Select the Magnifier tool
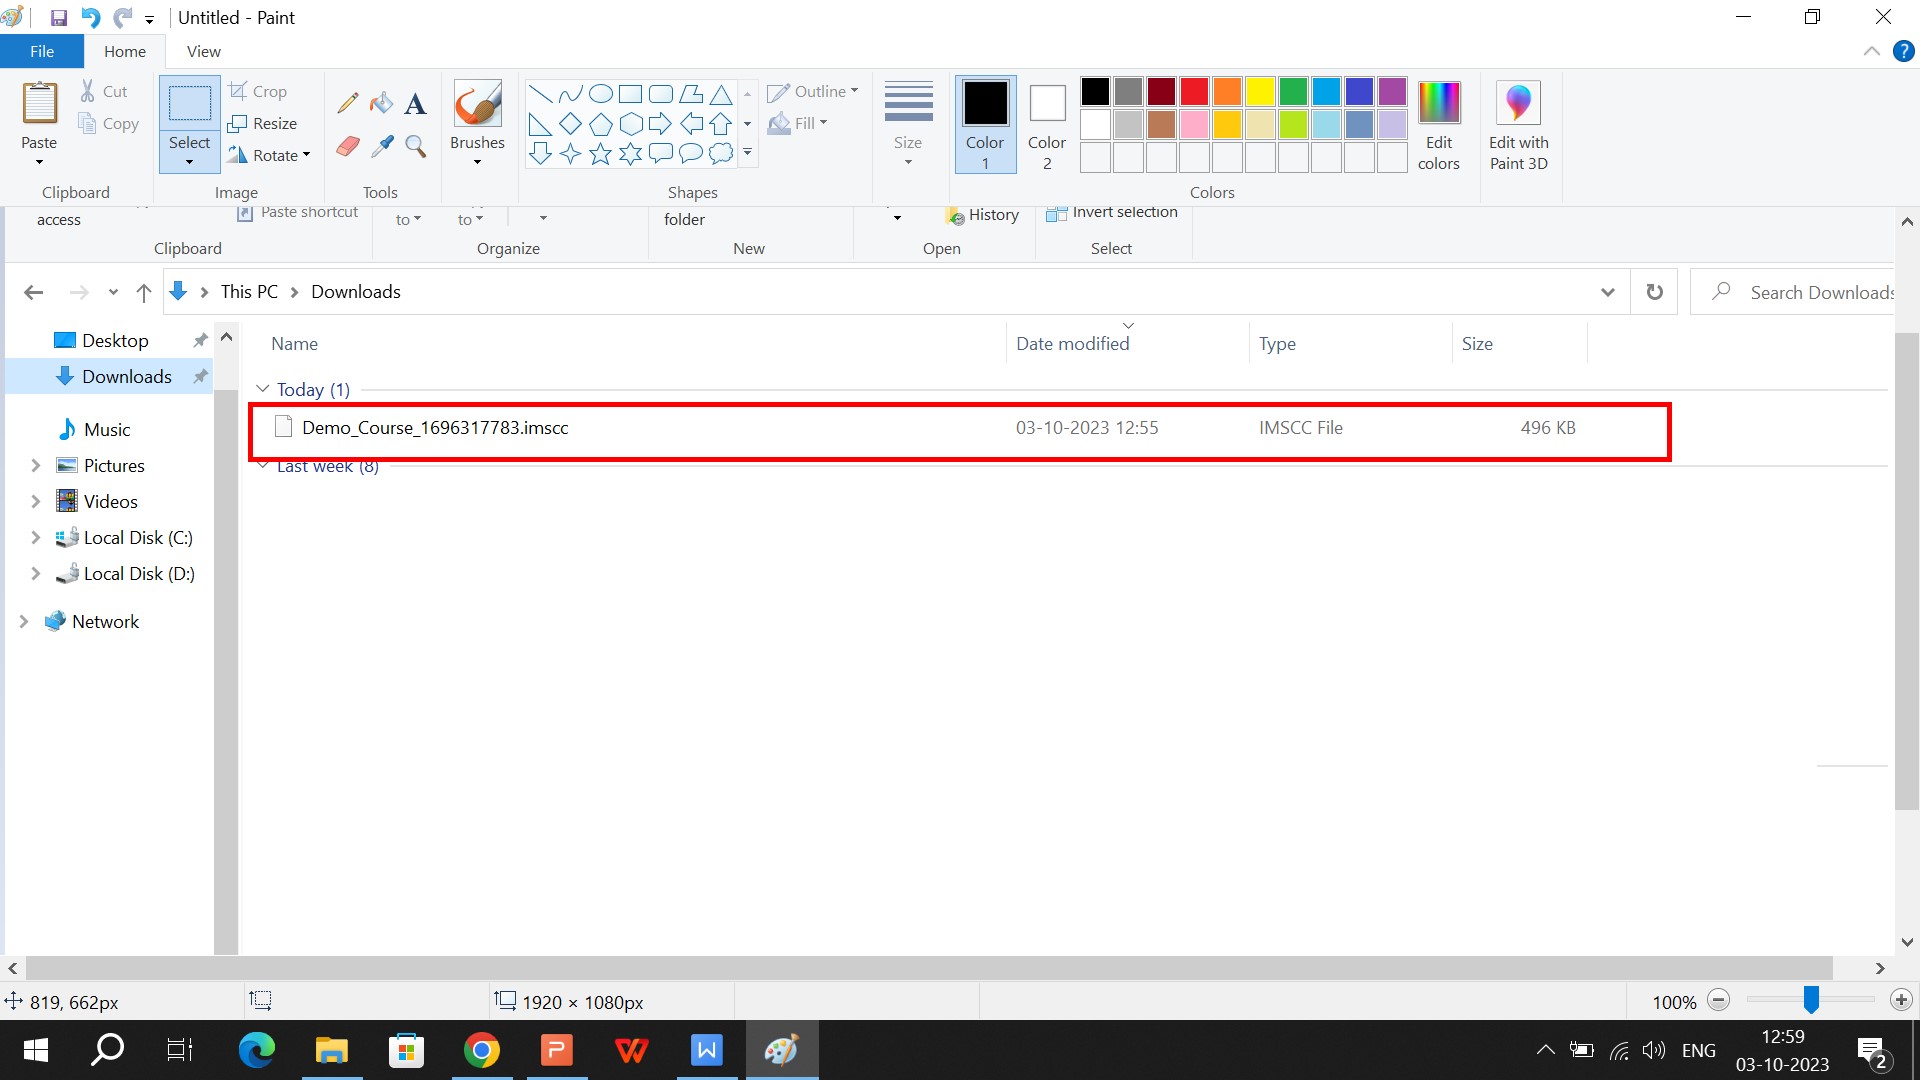This screenshot has width=1920, height=1080. pos(415,147)
